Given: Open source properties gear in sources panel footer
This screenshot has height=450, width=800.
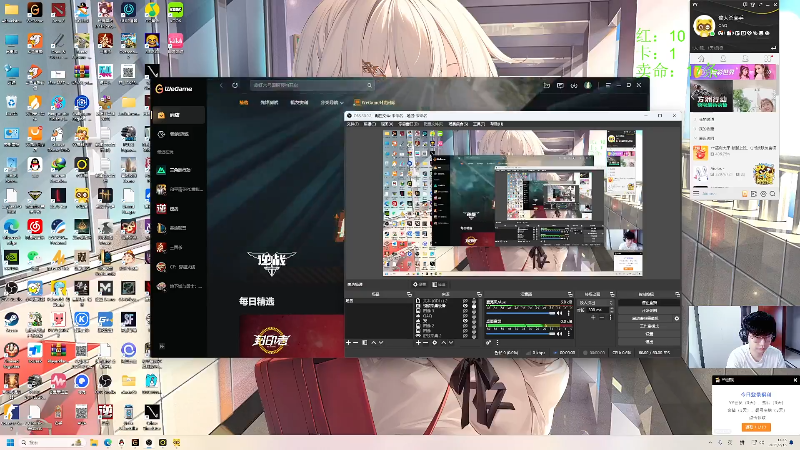Looking at the screenshot, I should pyautogui.click(x=435, y=343).
